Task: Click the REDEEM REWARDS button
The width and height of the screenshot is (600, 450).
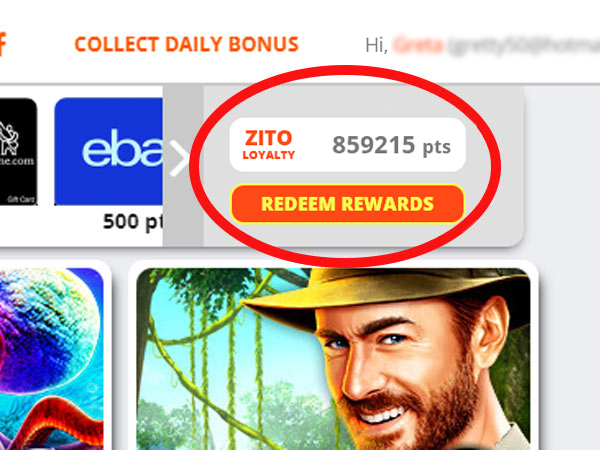Action: click(x=347, y=204)
